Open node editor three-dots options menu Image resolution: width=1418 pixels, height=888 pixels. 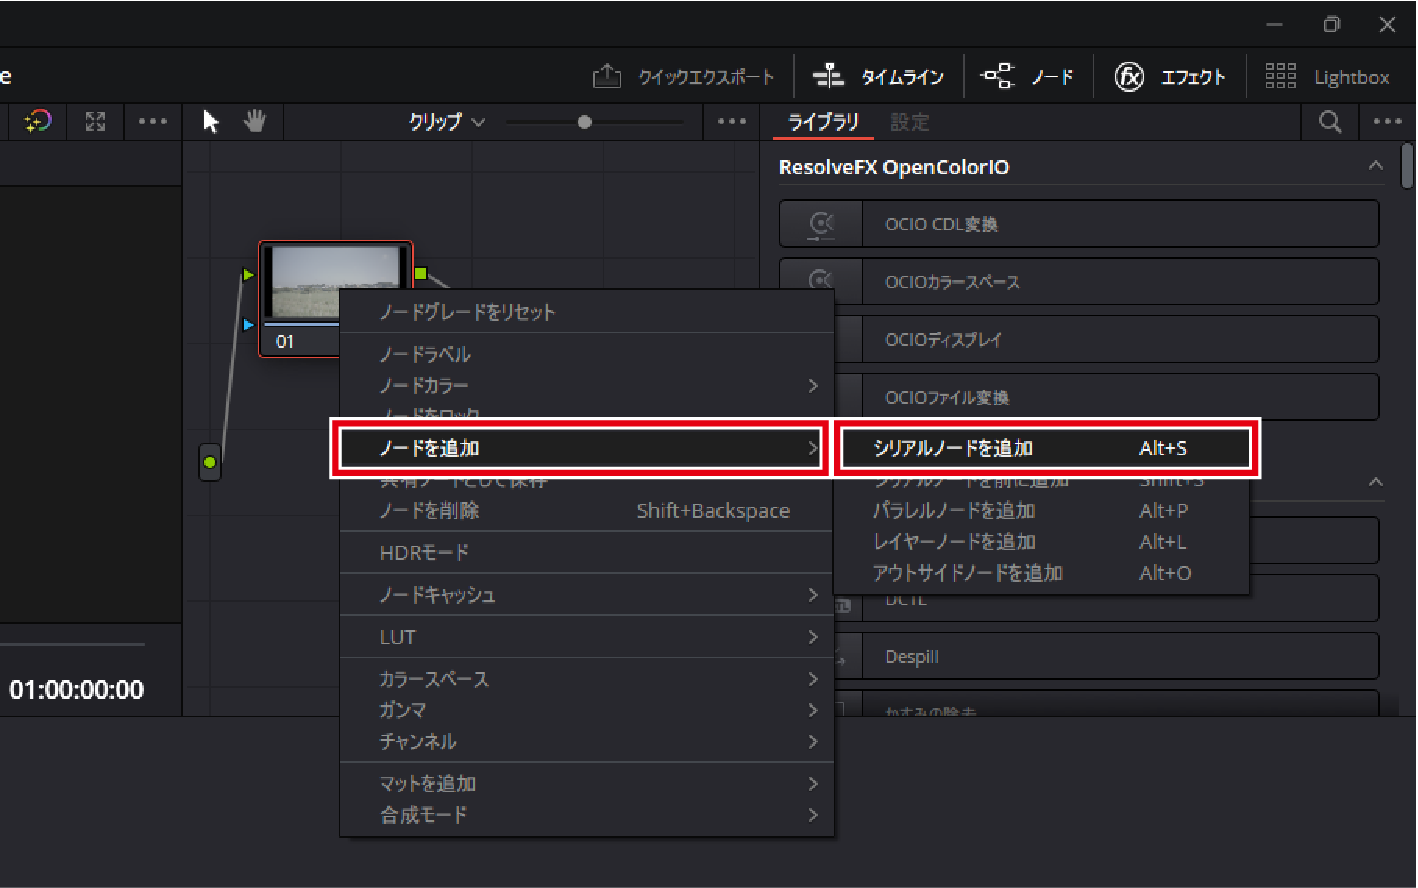tap(732, 122)
